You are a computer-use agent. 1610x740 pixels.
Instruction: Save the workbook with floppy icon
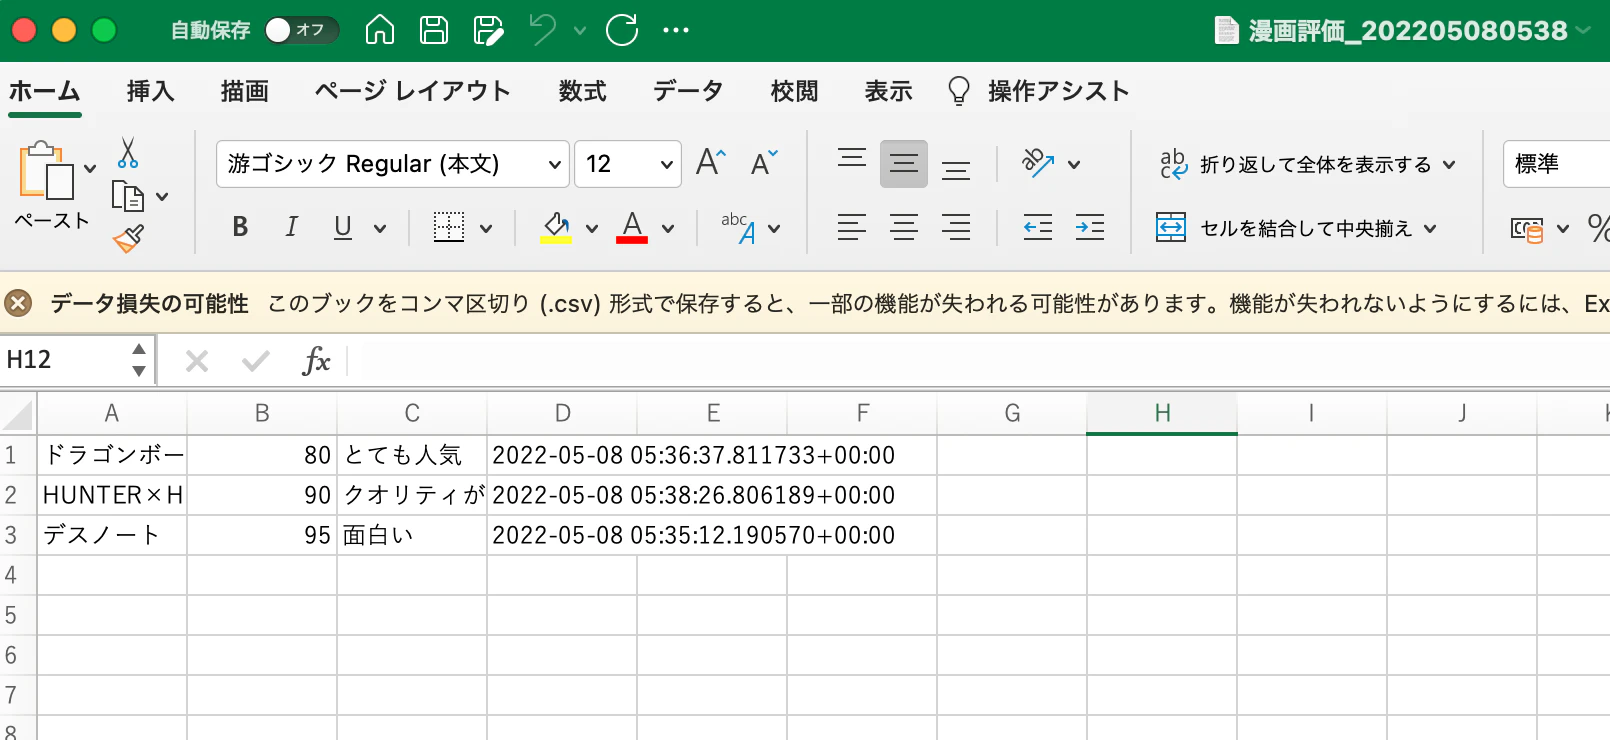click(434, 30)
